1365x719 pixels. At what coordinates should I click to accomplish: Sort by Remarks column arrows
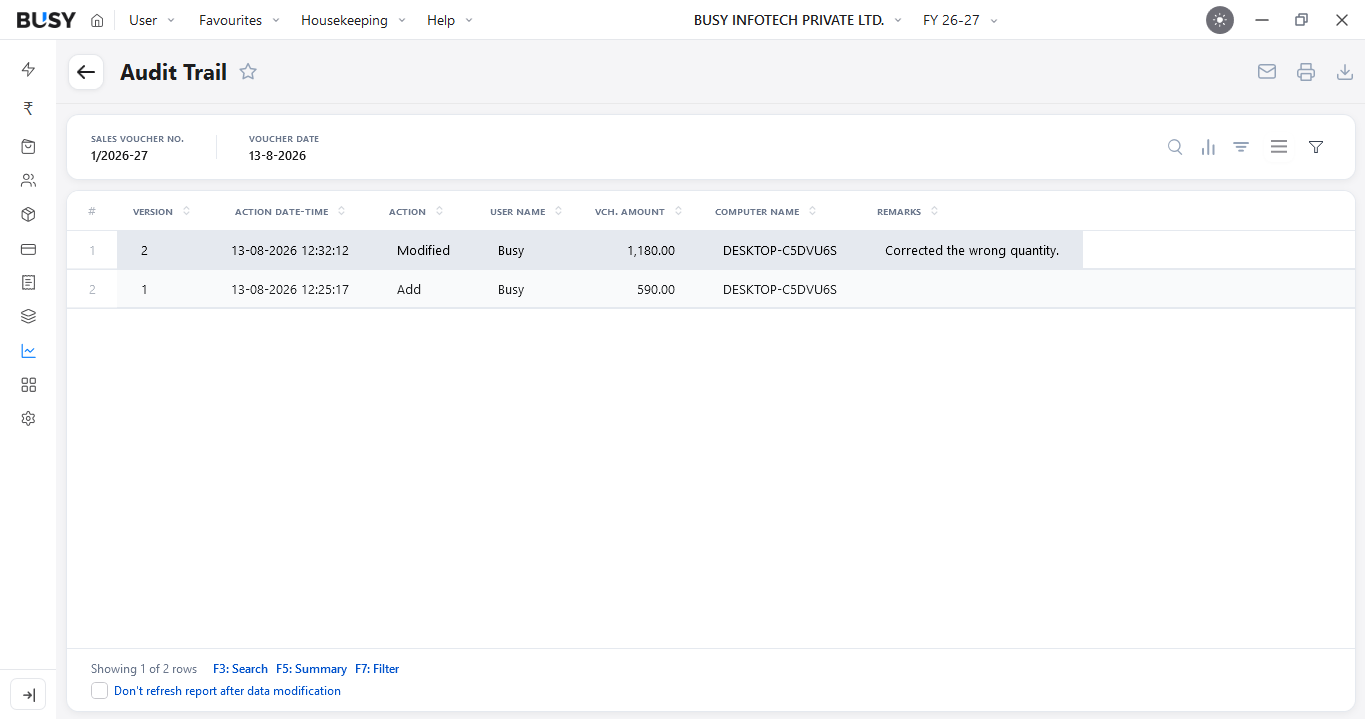(x=934, y=211)
